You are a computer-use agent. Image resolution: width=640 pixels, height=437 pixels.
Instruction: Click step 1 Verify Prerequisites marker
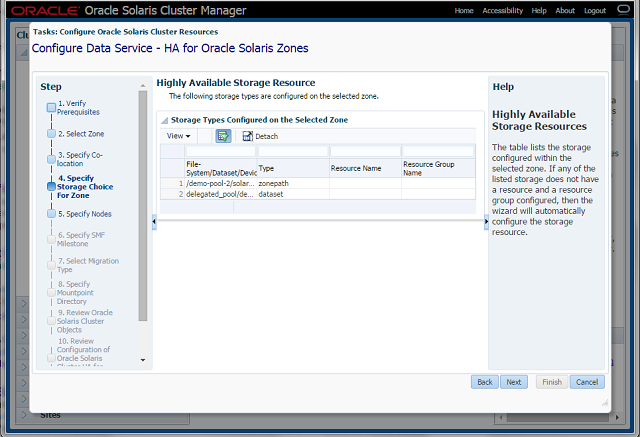[51, 106]
